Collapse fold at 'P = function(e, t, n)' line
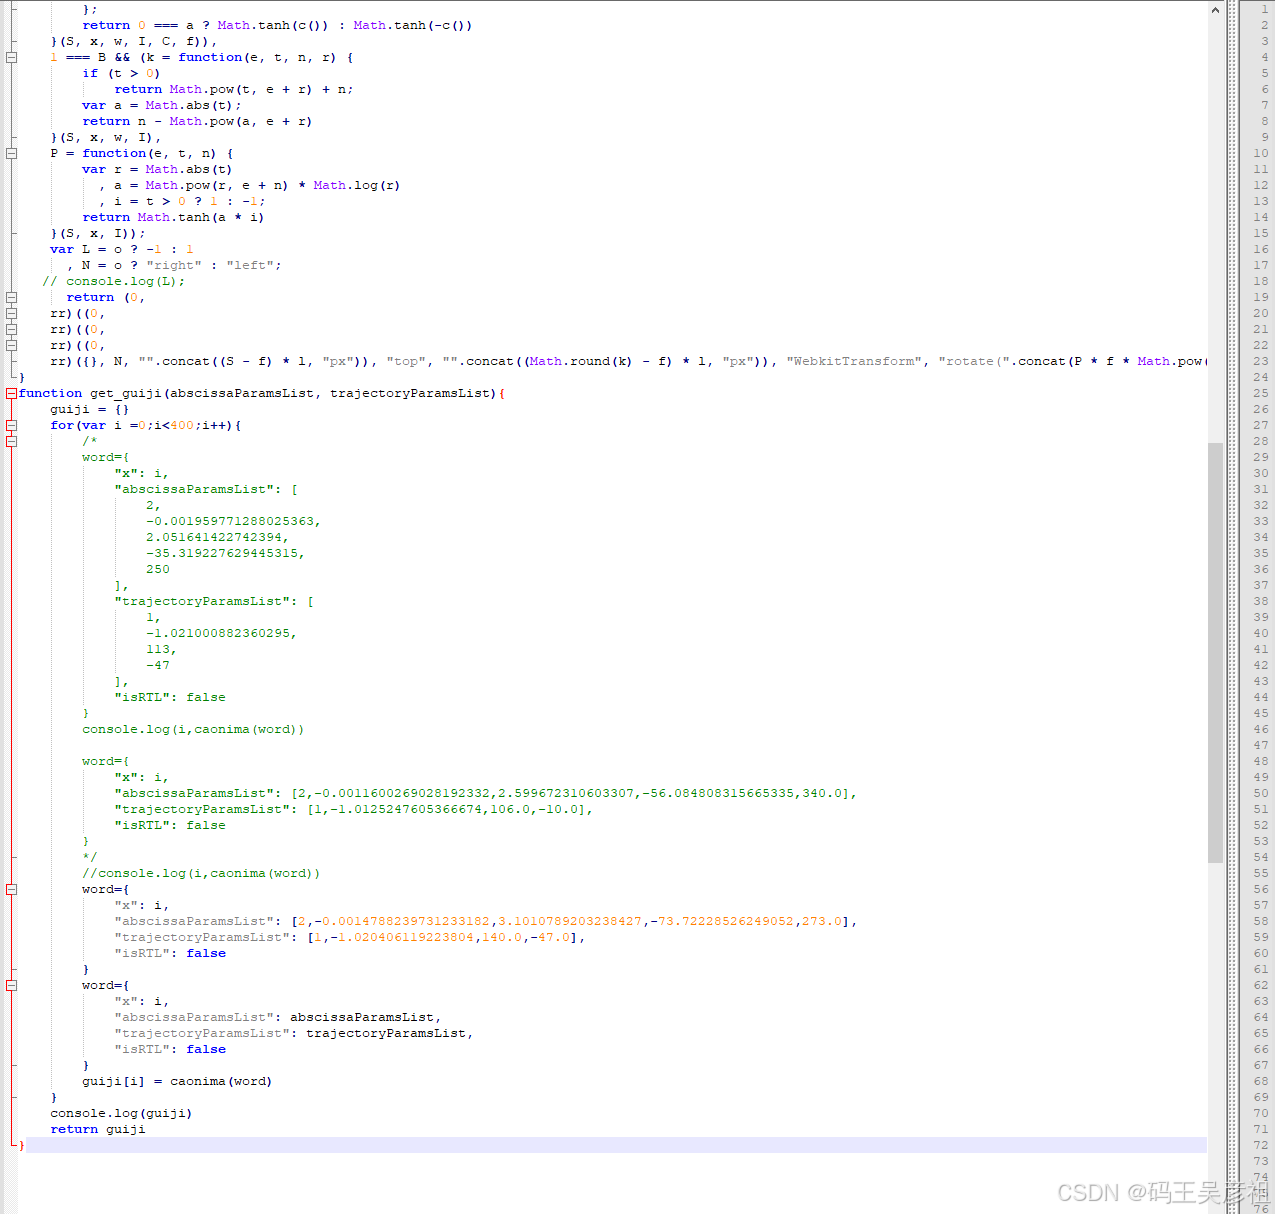Screen dimensions: 1275x1214 click(11, 153)
